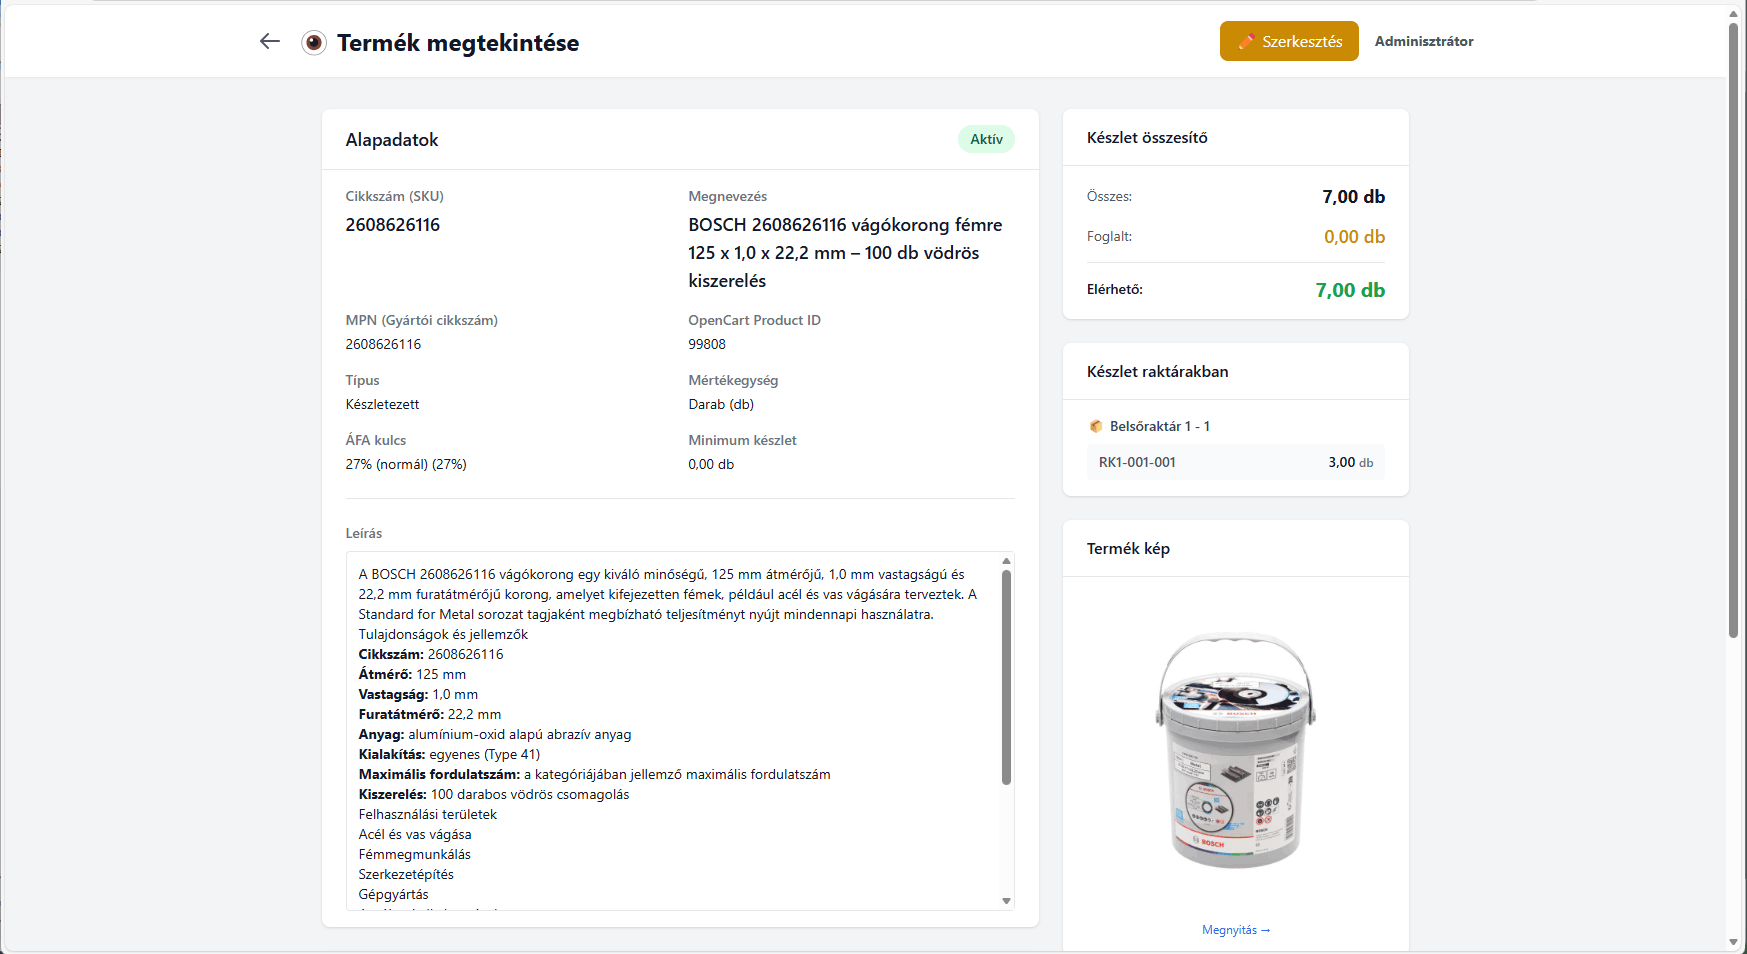This screenshot has height=954, width=1747.
Task: Open the Adminisztrátor user menu
Action: point(1423,41)
